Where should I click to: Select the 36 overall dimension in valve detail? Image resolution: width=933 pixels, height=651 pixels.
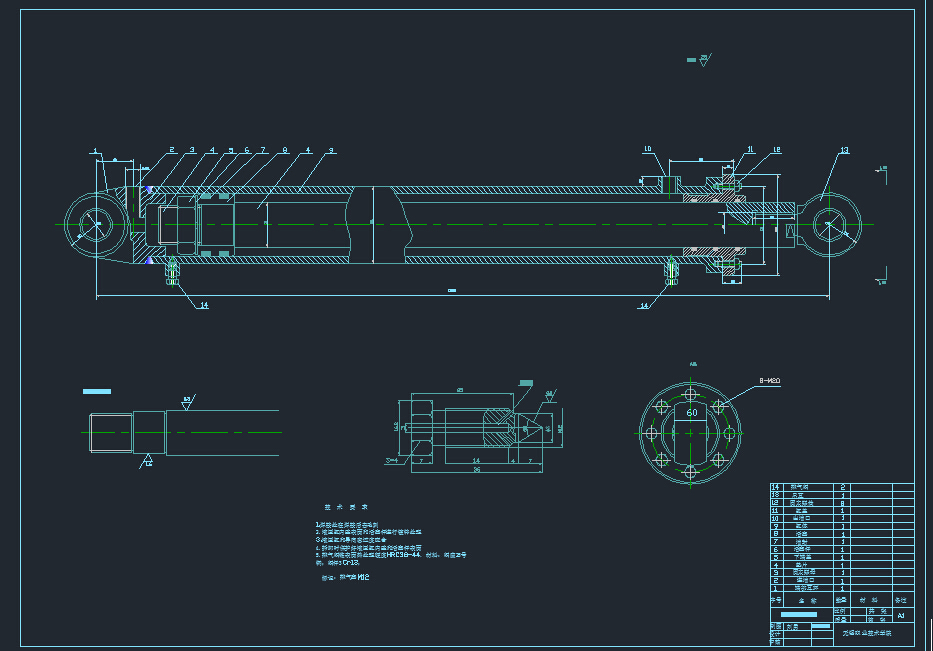pos(477,470)
